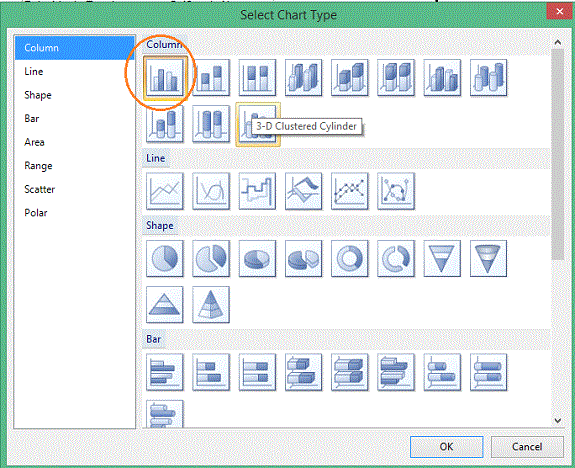Choose the flat funnel chart icon
The height and width of the screenshot is (468, 575).
point(442,259)
